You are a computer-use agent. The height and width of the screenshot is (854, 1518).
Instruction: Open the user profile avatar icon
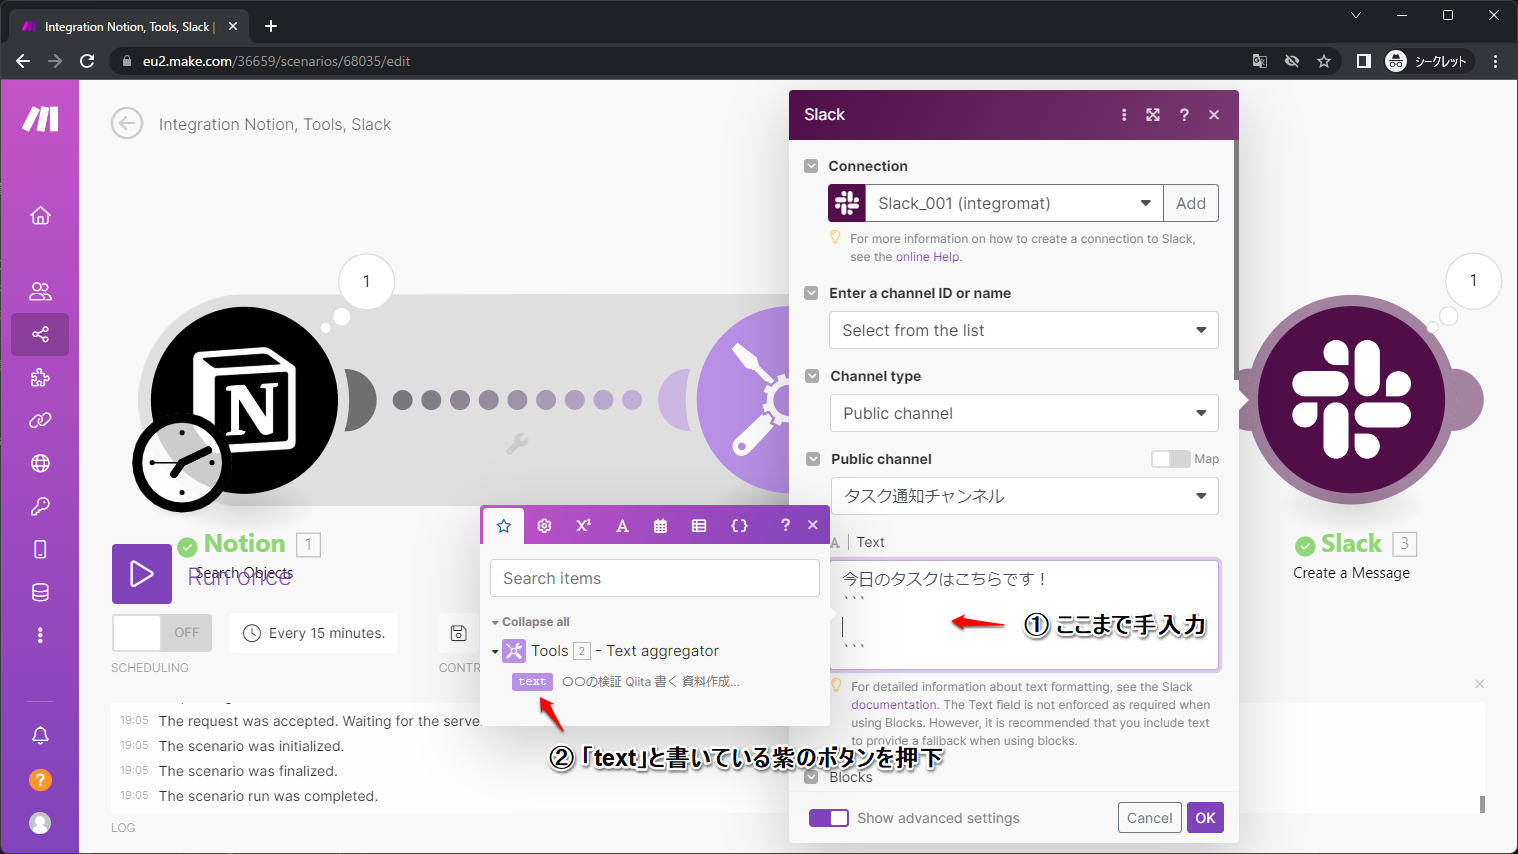[x=40, y=822]
